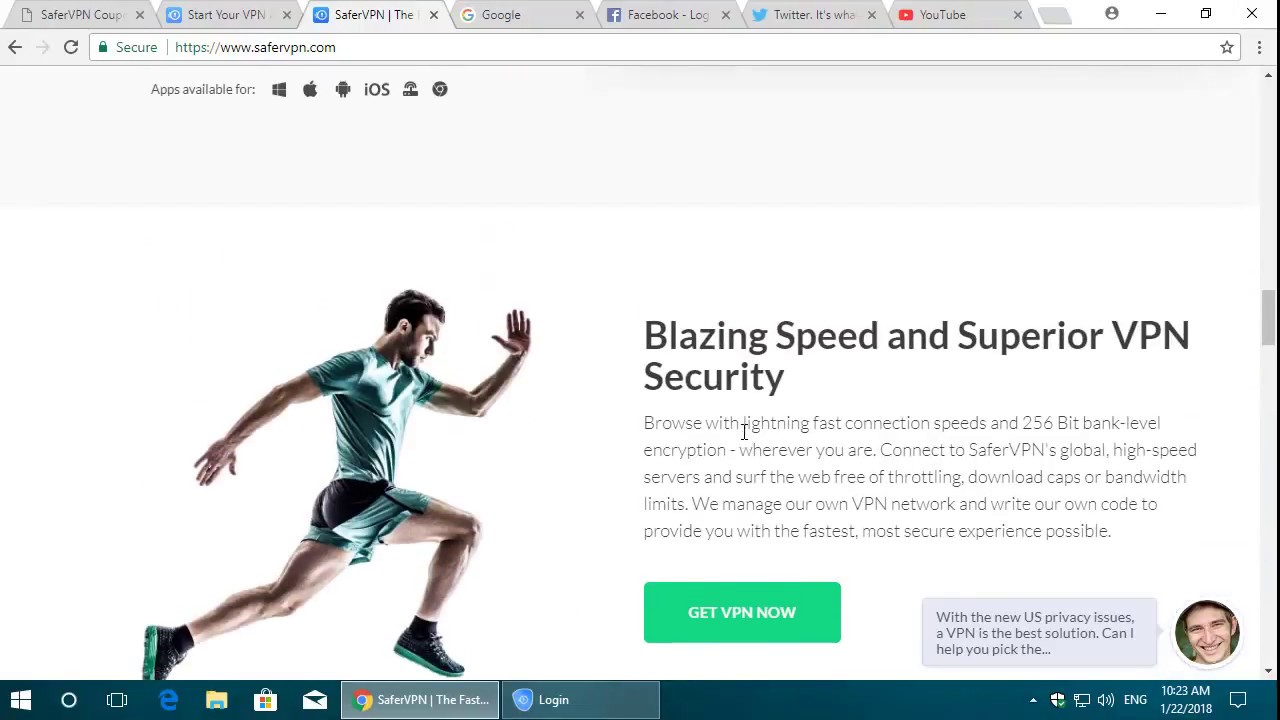
Task: Click the 'Apps available for:' label
Action: coord(203,89)
